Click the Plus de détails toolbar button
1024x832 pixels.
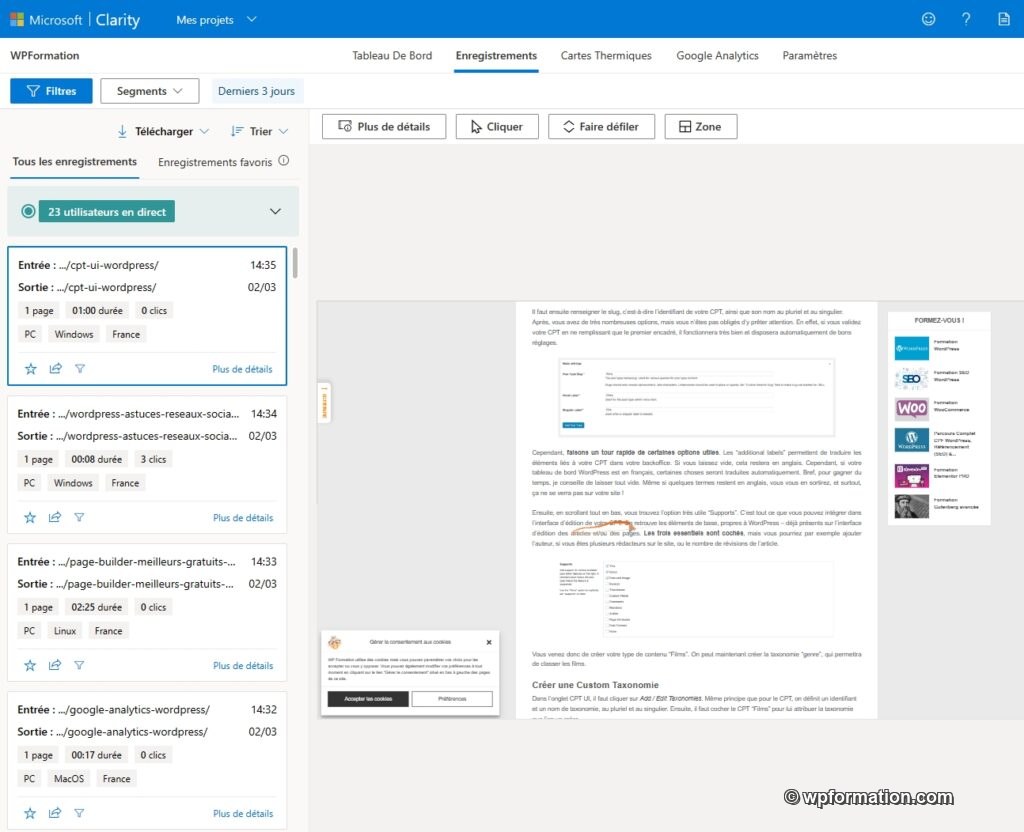coord(384,127)
